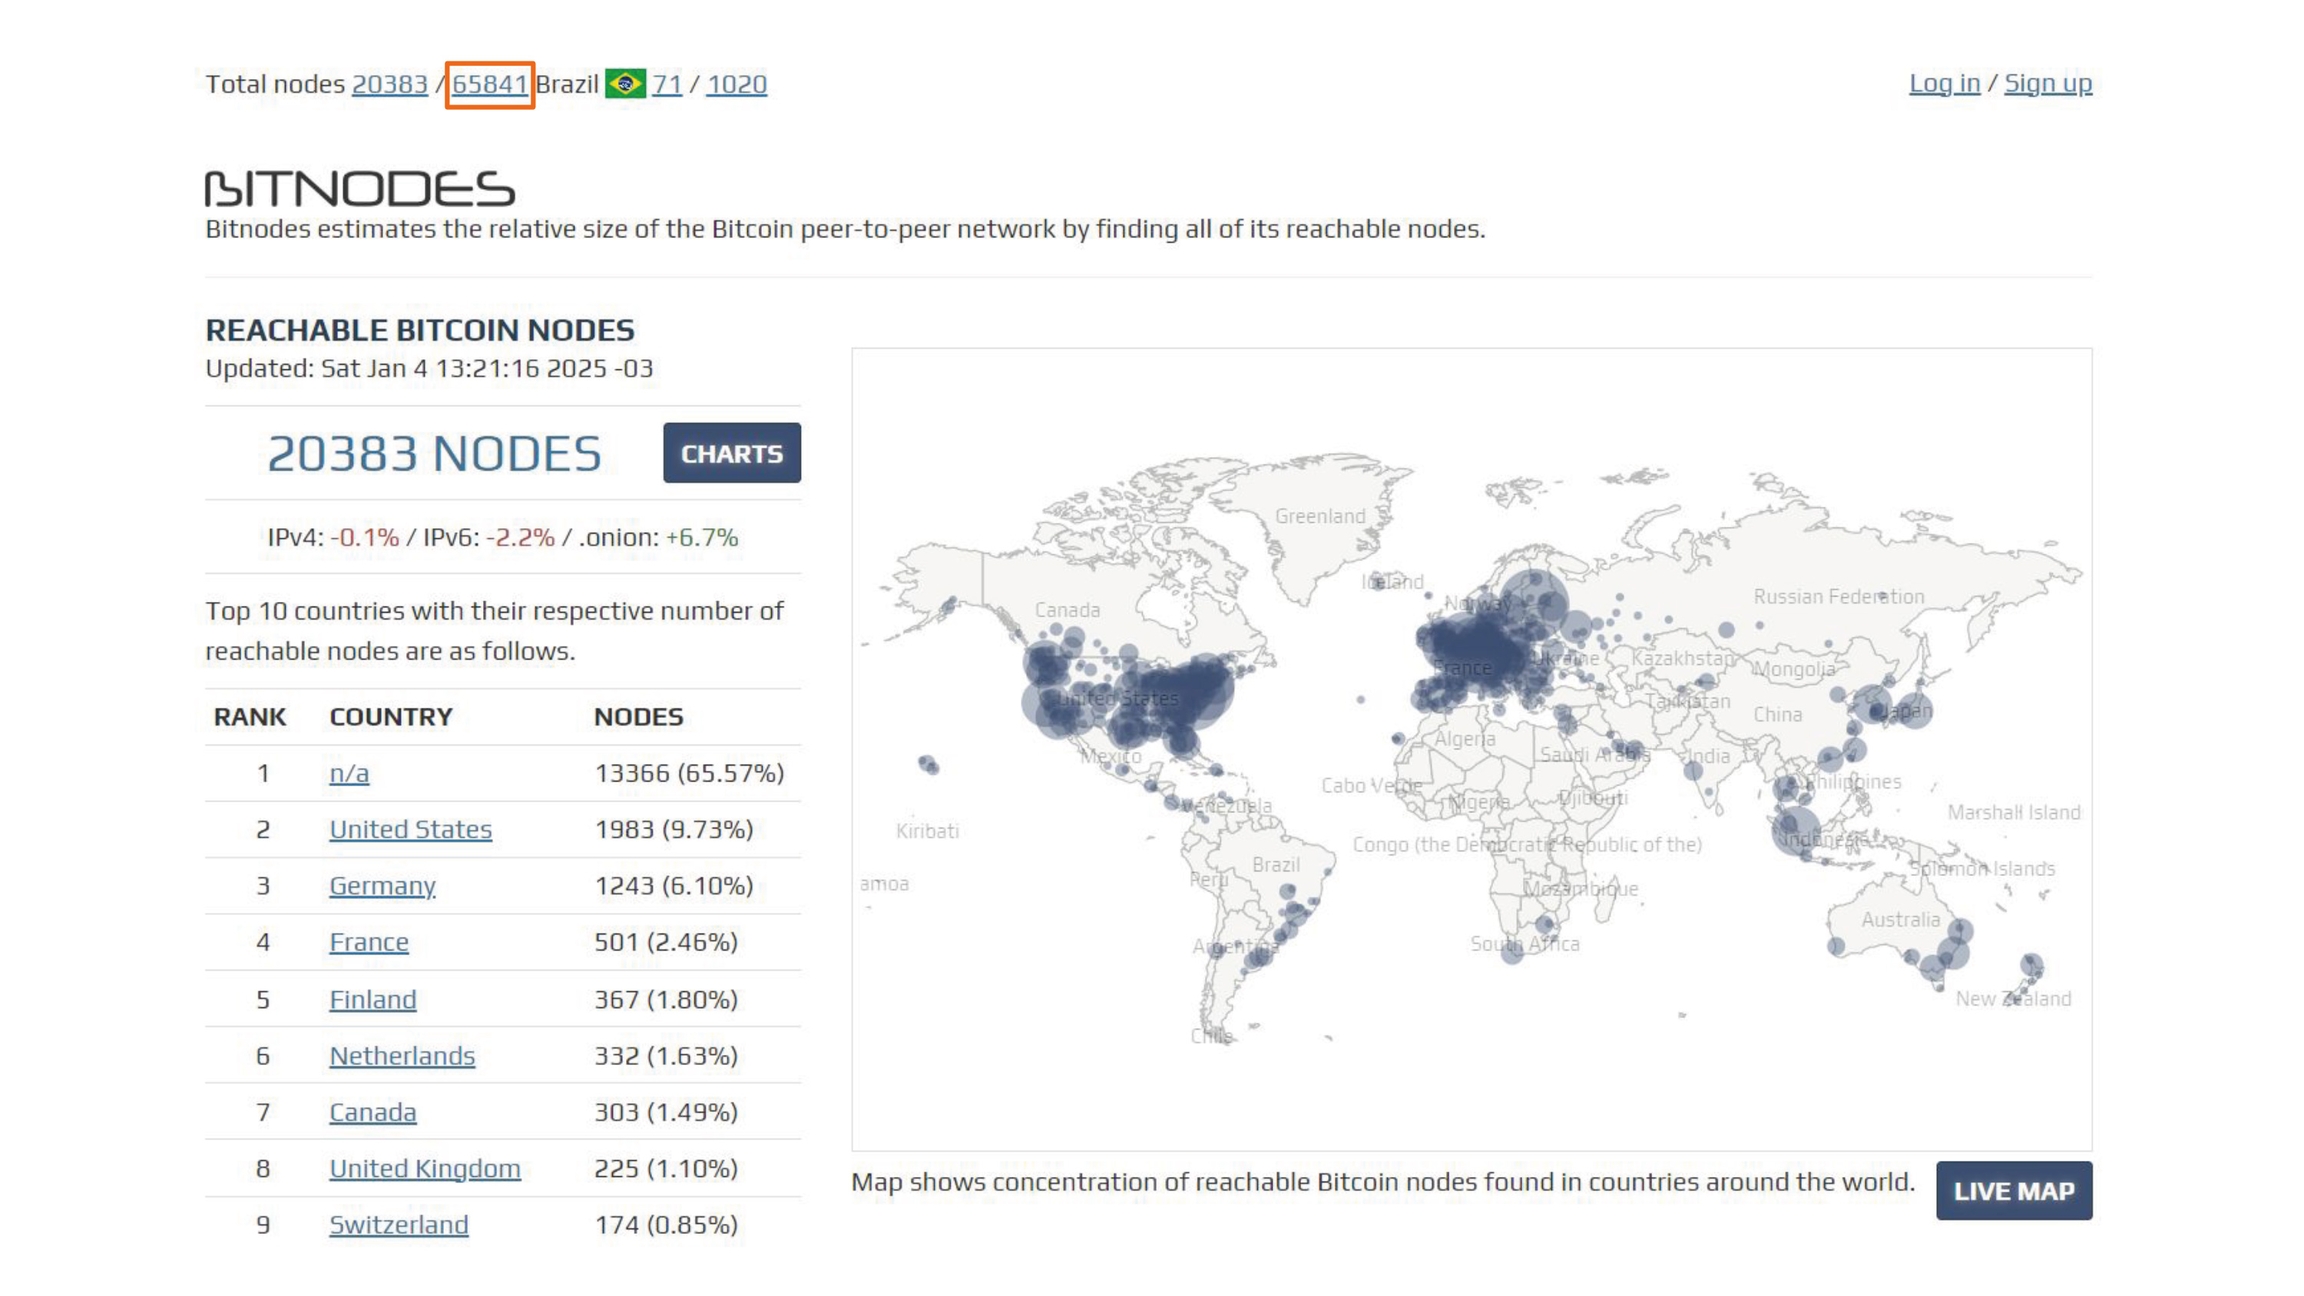Open the United Kingdom link
Image resolution: width=2304 pixels, height=1296 pixels.
(425, 1168)
